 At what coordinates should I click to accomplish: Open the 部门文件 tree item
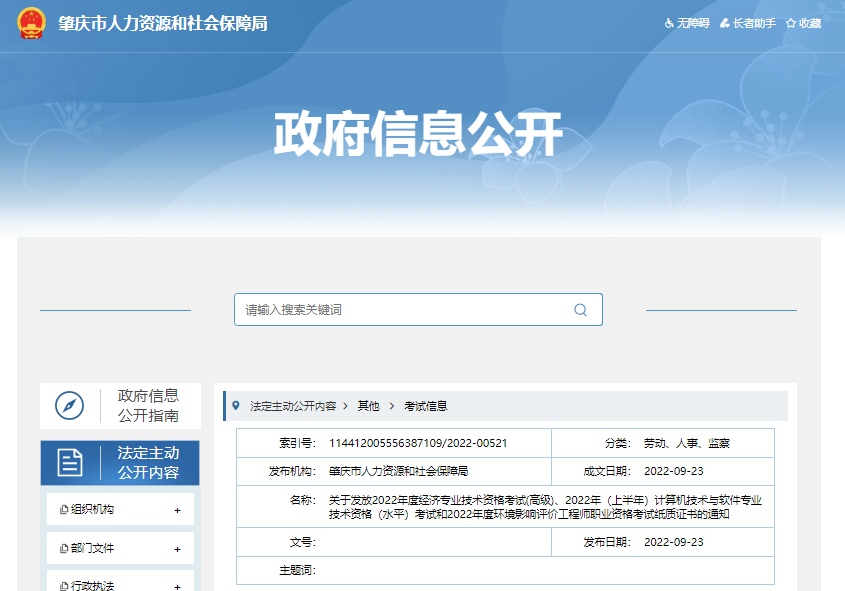(x=92, y=549)
